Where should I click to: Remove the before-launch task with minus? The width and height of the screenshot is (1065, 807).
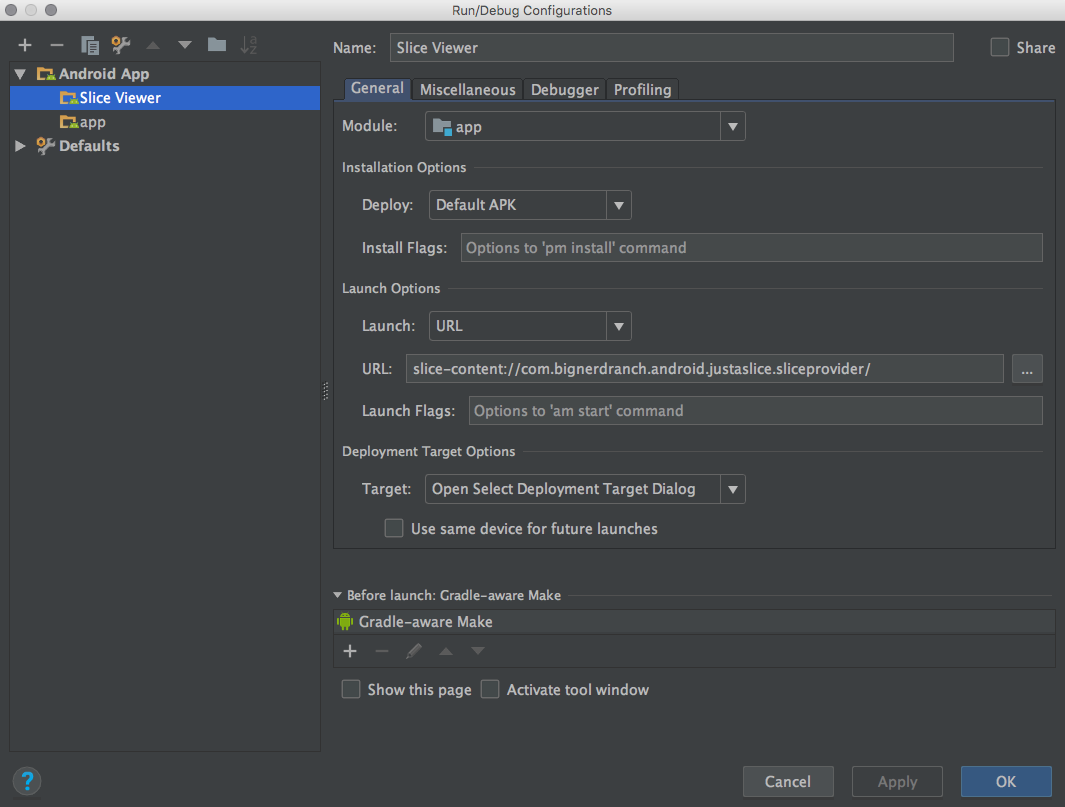point(382,651)
